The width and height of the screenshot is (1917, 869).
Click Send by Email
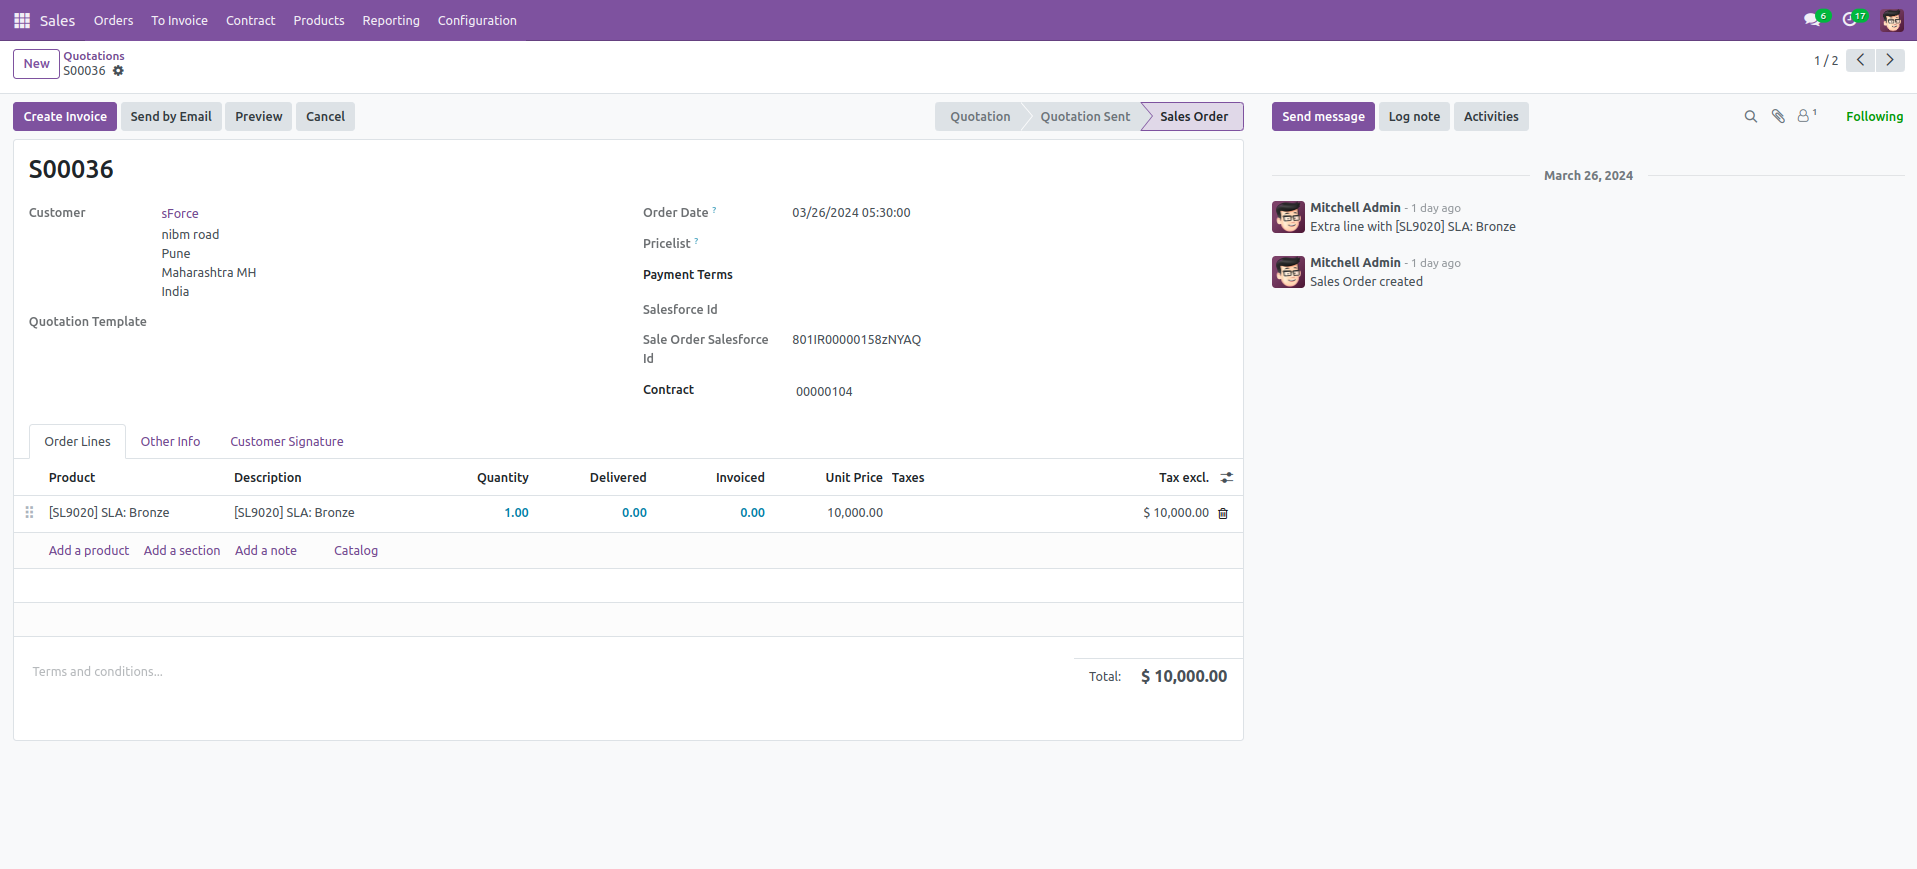tap(171, 117)
